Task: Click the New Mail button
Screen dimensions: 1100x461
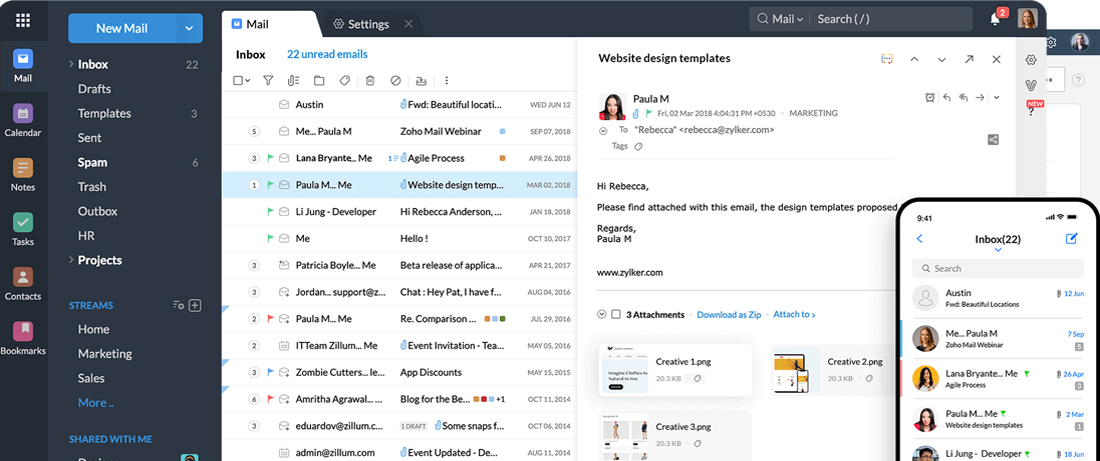Action: click(121, 28)
